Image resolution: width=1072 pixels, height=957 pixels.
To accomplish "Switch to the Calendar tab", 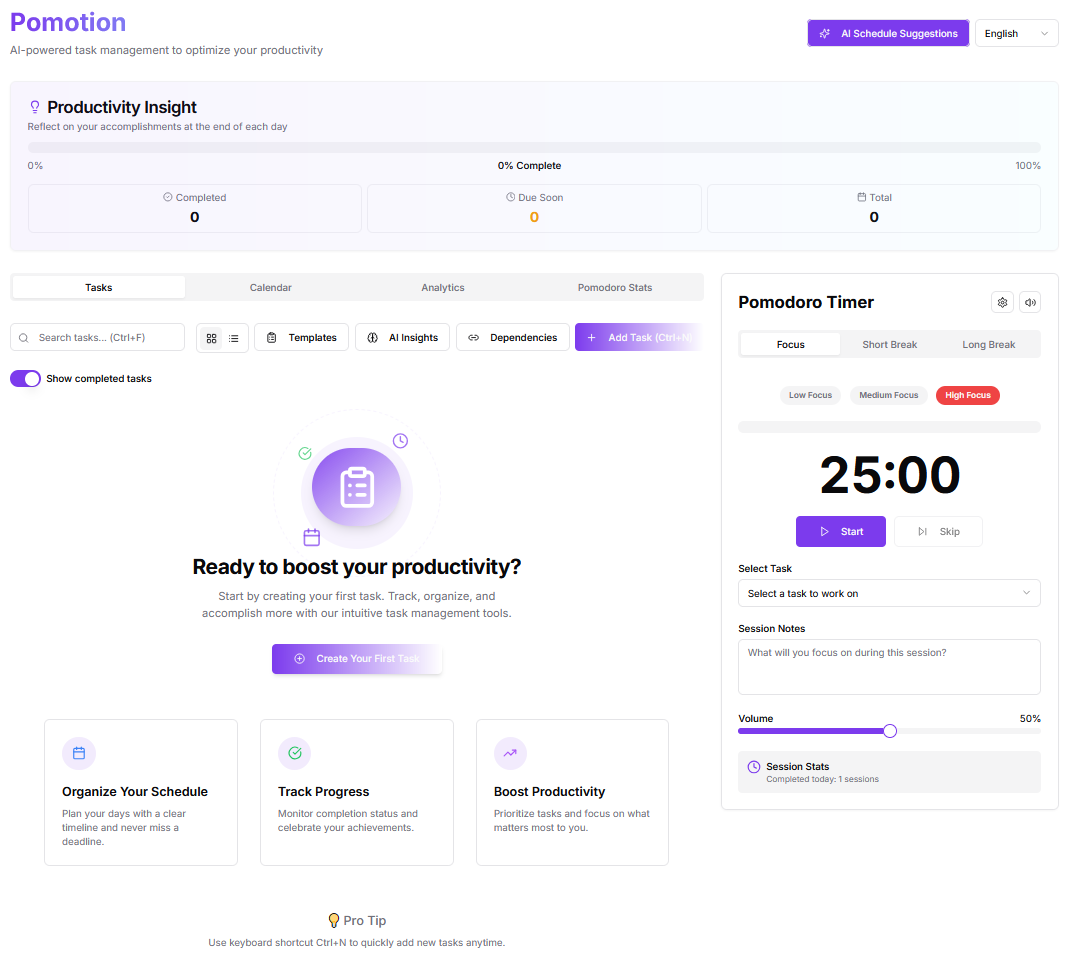I will coord(270,288).
